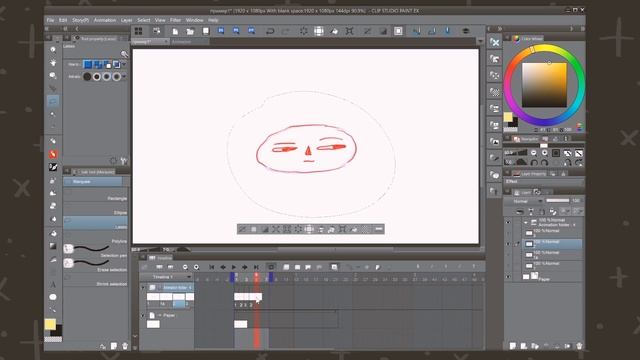The width and height of the screenshot is (640, 360).
Task: Open the Window menu
Action: (x=195, y=20)
